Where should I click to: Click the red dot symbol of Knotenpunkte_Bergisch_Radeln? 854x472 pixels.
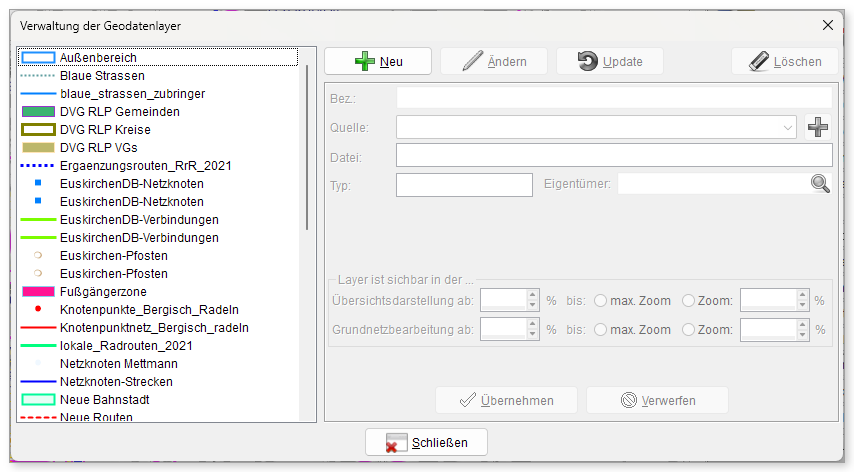(38, 309)
